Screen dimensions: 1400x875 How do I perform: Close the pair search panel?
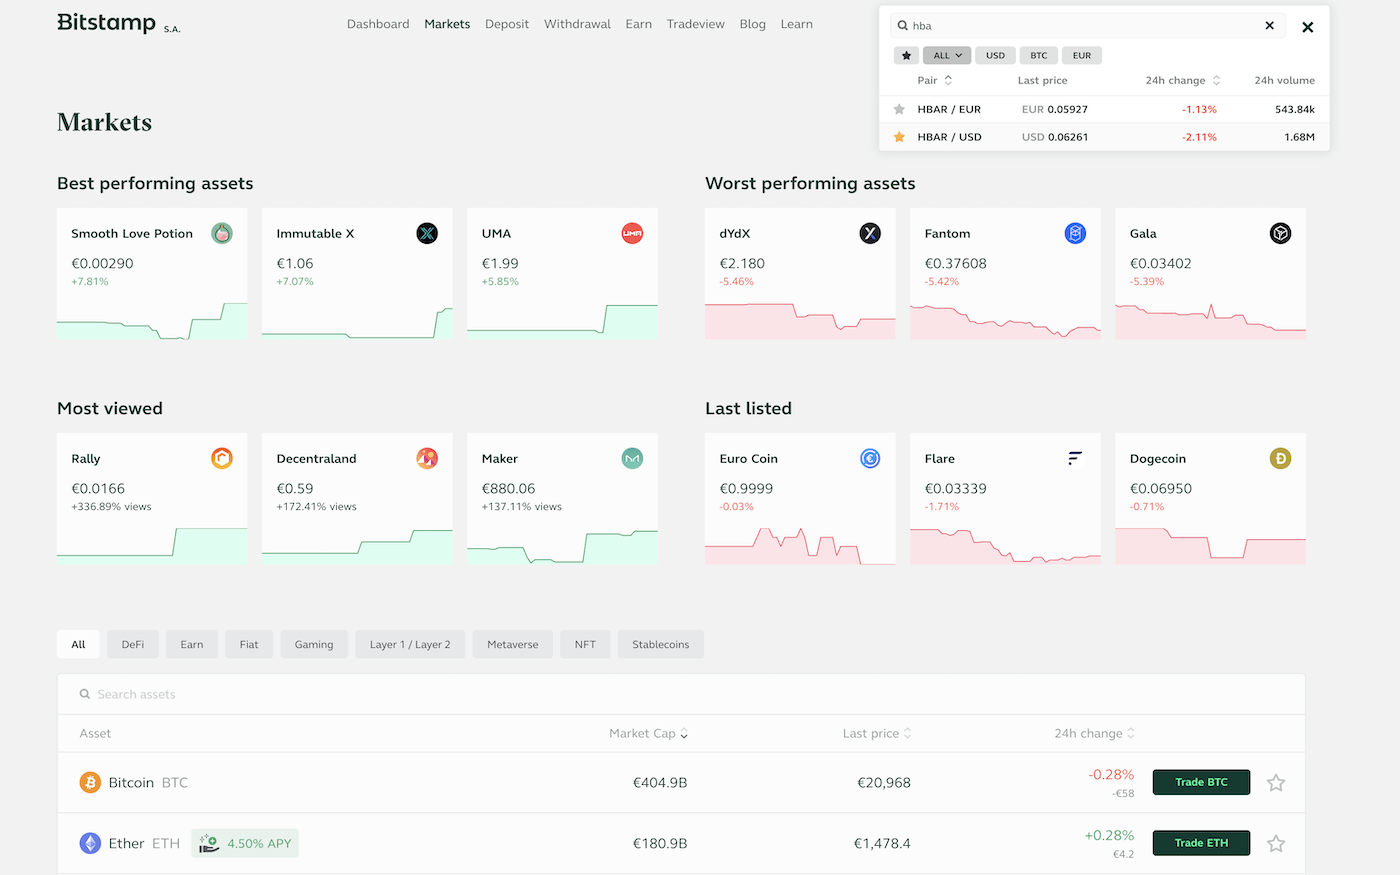[x=1307, y=27]
